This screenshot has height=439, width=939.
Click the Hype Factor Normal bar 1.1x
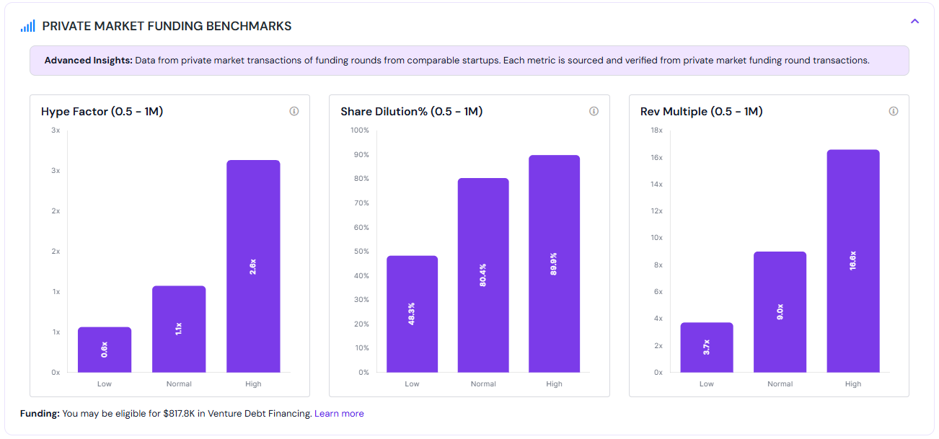(x=178, y=329)
